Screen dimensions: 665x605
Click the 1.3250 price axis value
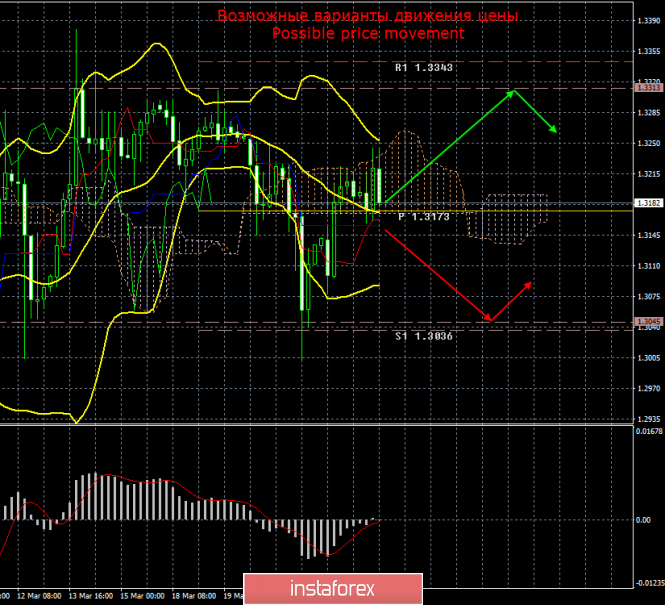click(649, 143)
